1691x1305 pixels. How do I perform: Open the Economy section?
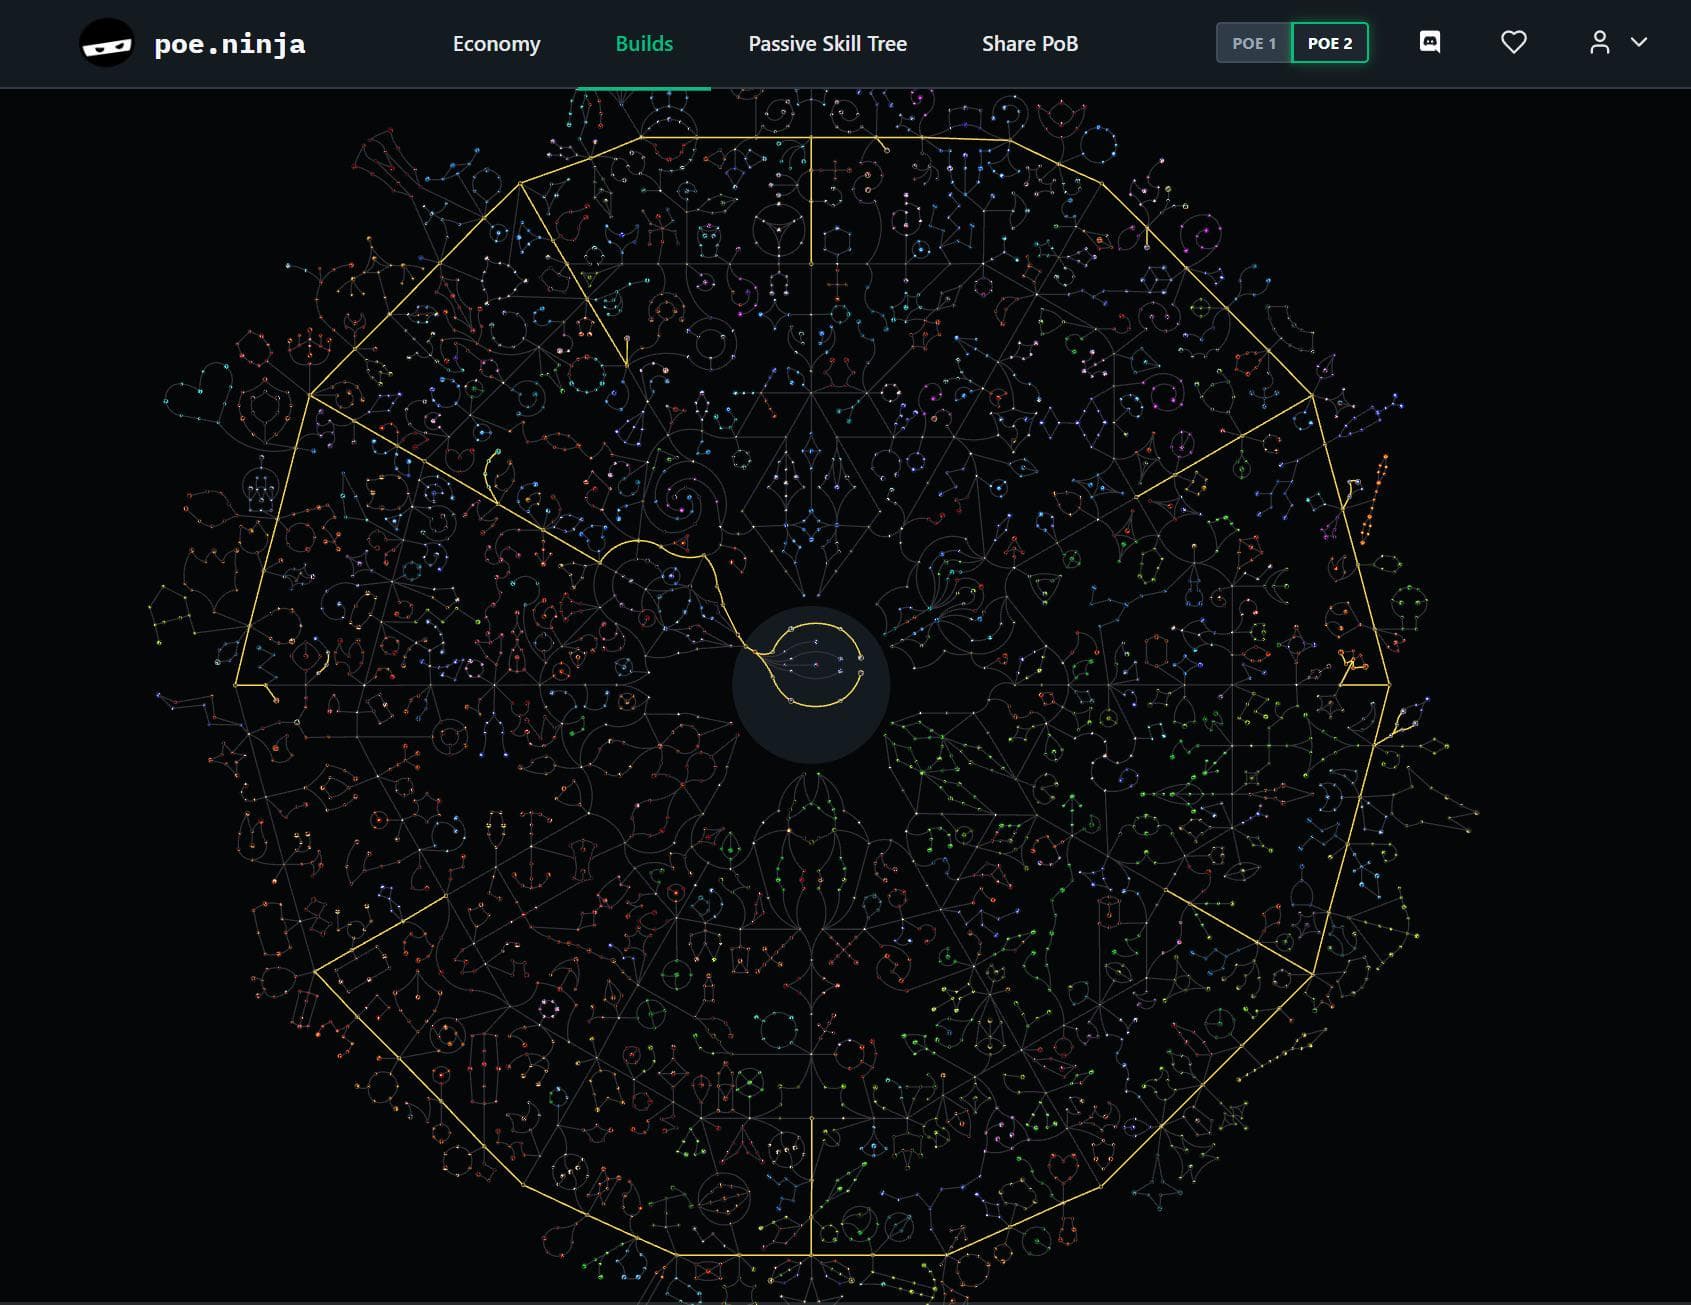point(496,43)
